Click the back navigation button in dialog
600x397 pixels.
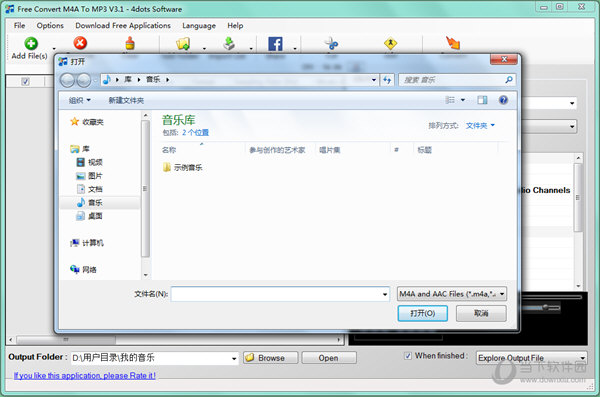(x=67, y=80)
